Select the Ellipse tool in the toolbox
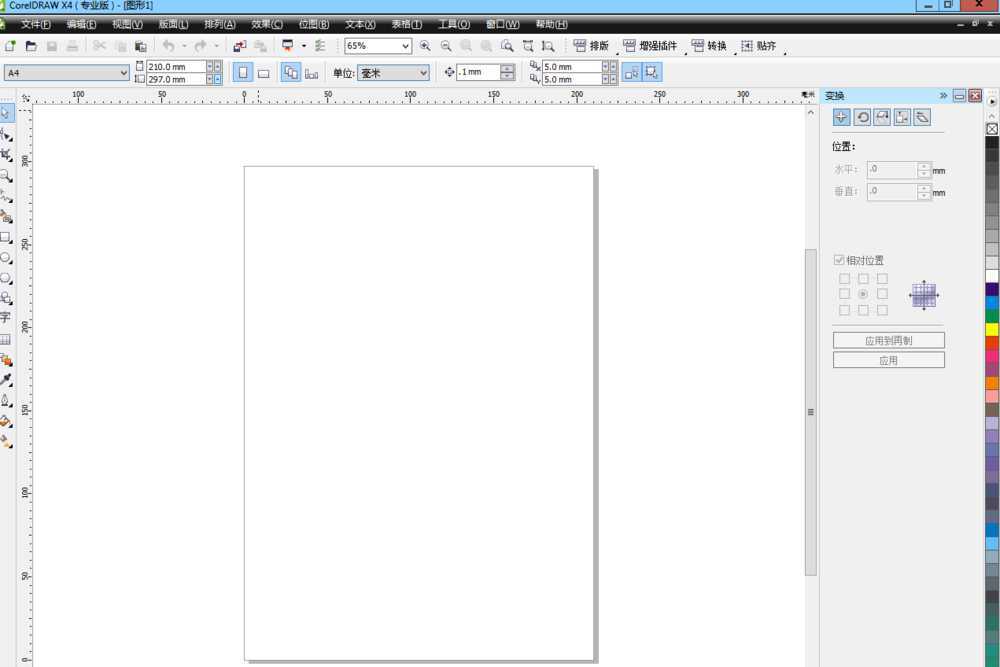The height and width of the screenshot is (667, 1000). (x=6, y=258)
